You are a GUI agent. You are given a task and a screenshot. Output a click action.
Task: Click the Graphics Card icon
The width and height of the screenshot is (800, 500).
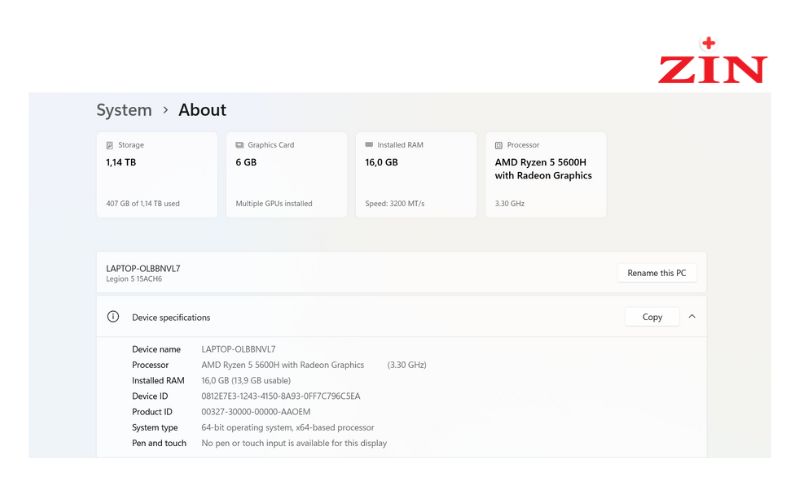click(239, 145)
